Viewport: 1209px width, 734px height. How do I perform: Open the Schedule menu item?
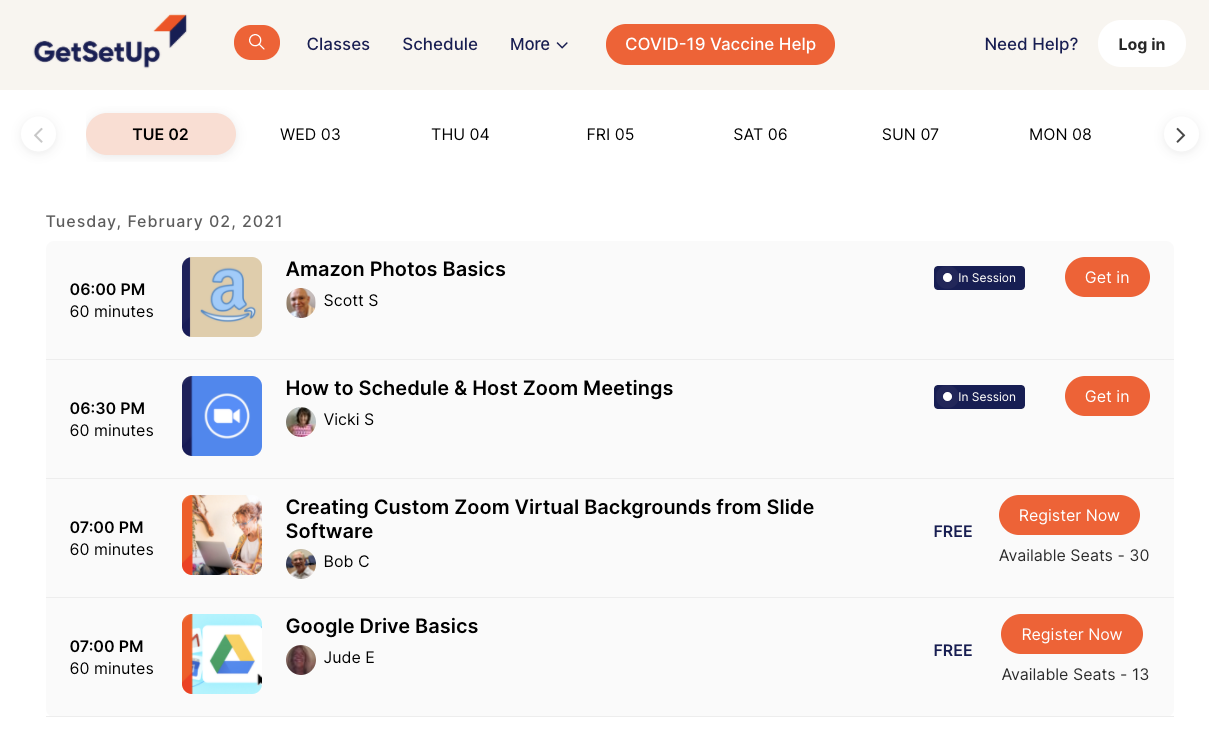440,45
